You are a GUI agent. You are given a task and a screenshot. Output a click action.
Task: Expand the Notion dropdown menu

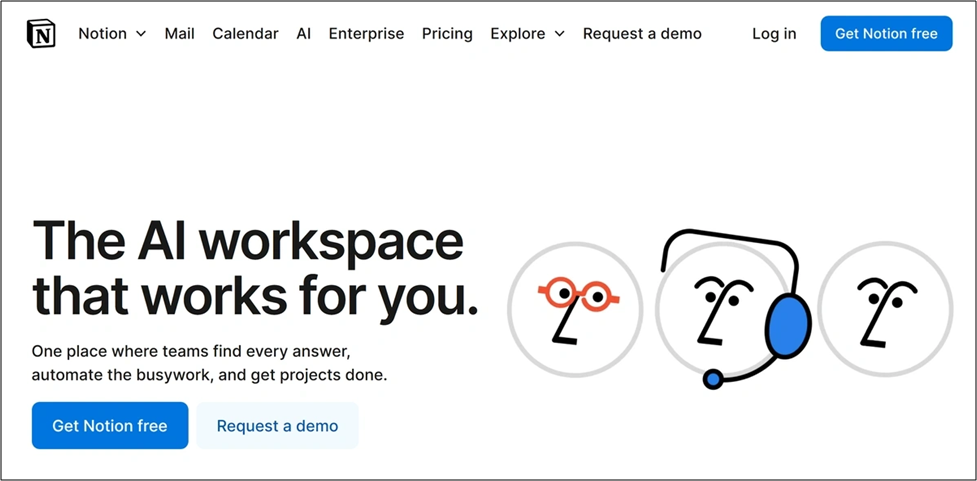click(x=112, y=34)
